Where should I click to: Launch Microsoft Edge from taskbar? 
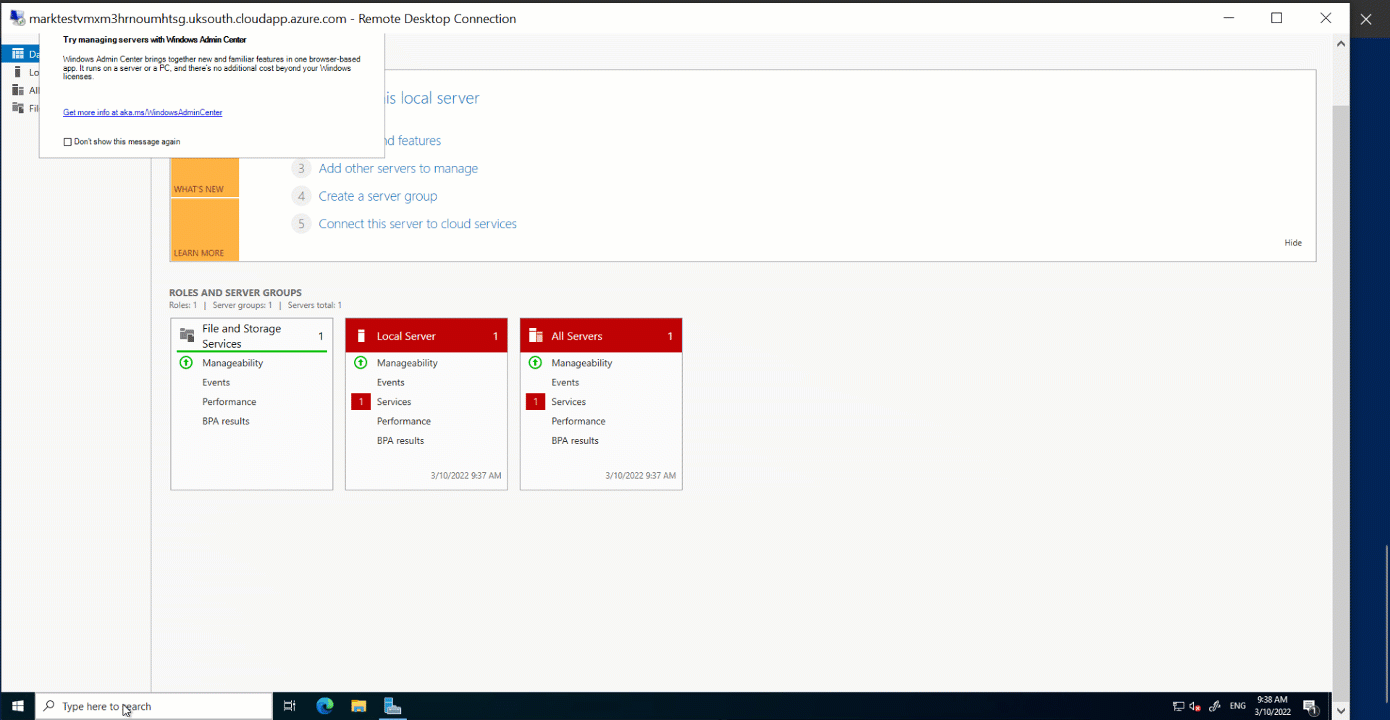[325, 706]
